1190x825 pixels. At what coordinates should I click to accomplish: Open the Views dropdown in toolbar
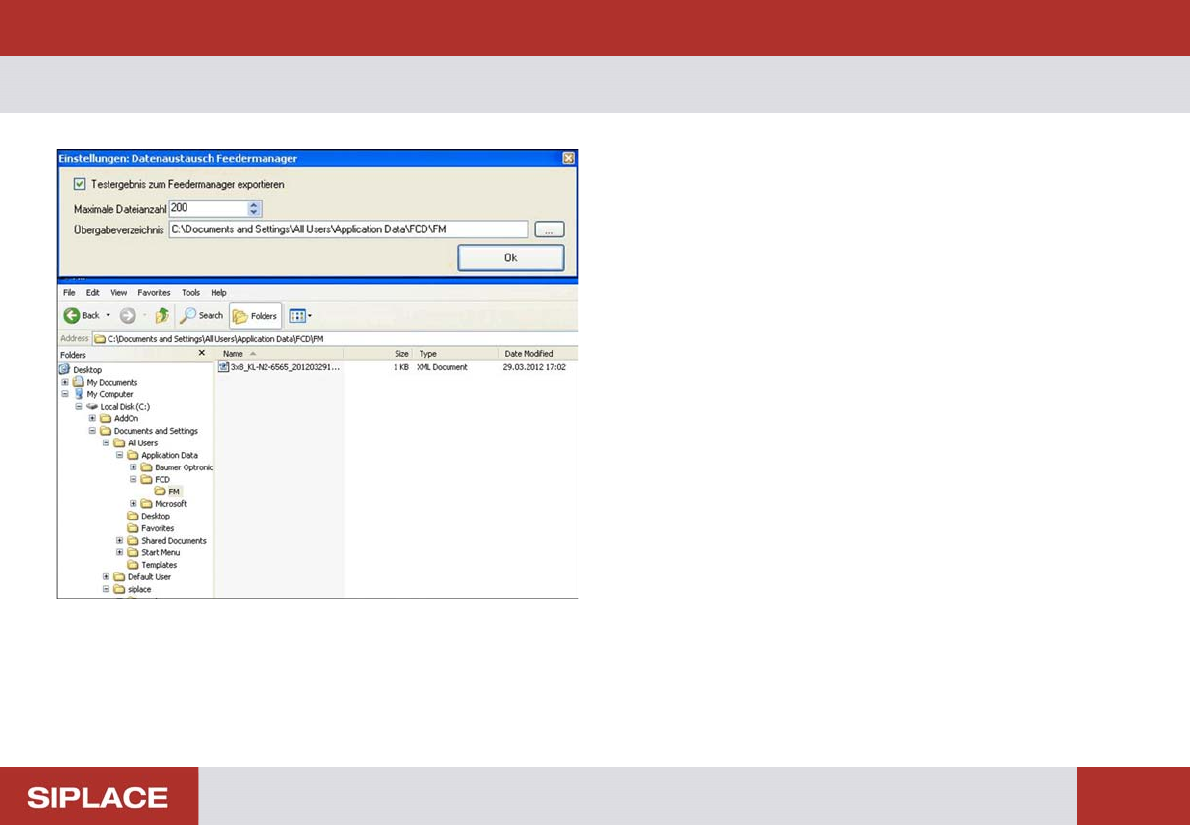(x=300, y=316)
